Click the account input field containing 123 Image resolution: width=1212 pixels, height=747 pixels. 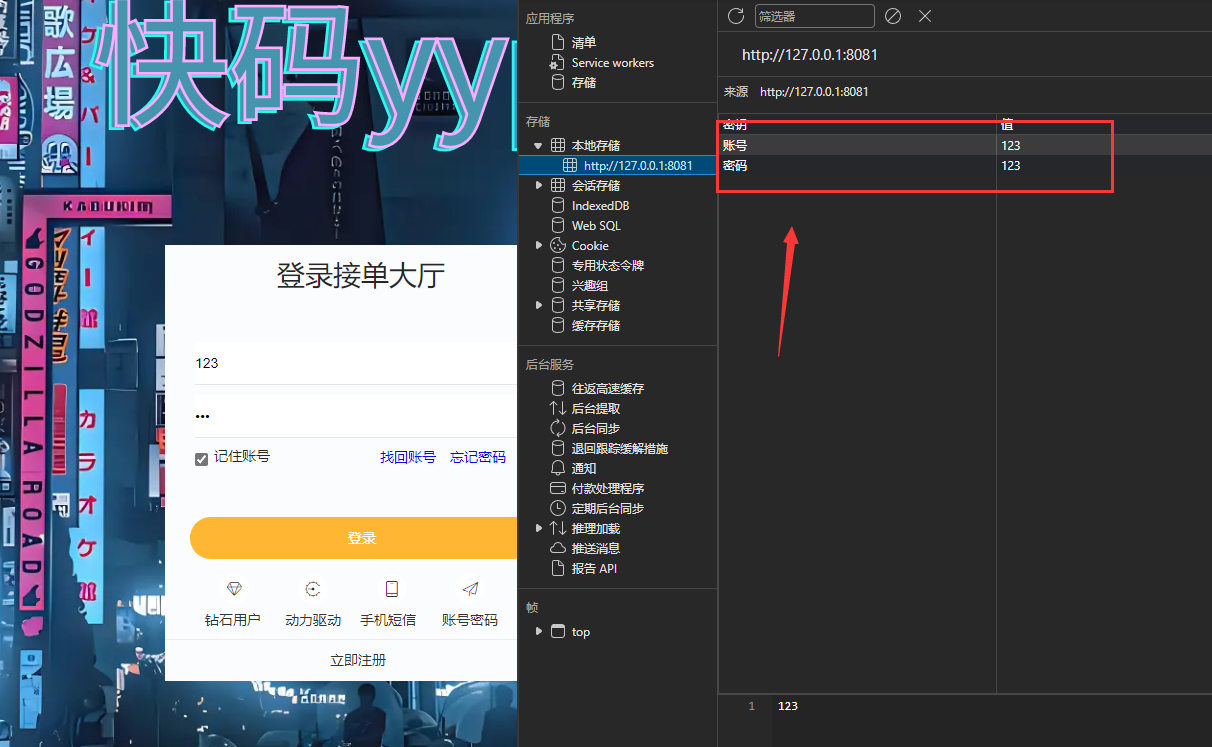click(x=355, y=363)
